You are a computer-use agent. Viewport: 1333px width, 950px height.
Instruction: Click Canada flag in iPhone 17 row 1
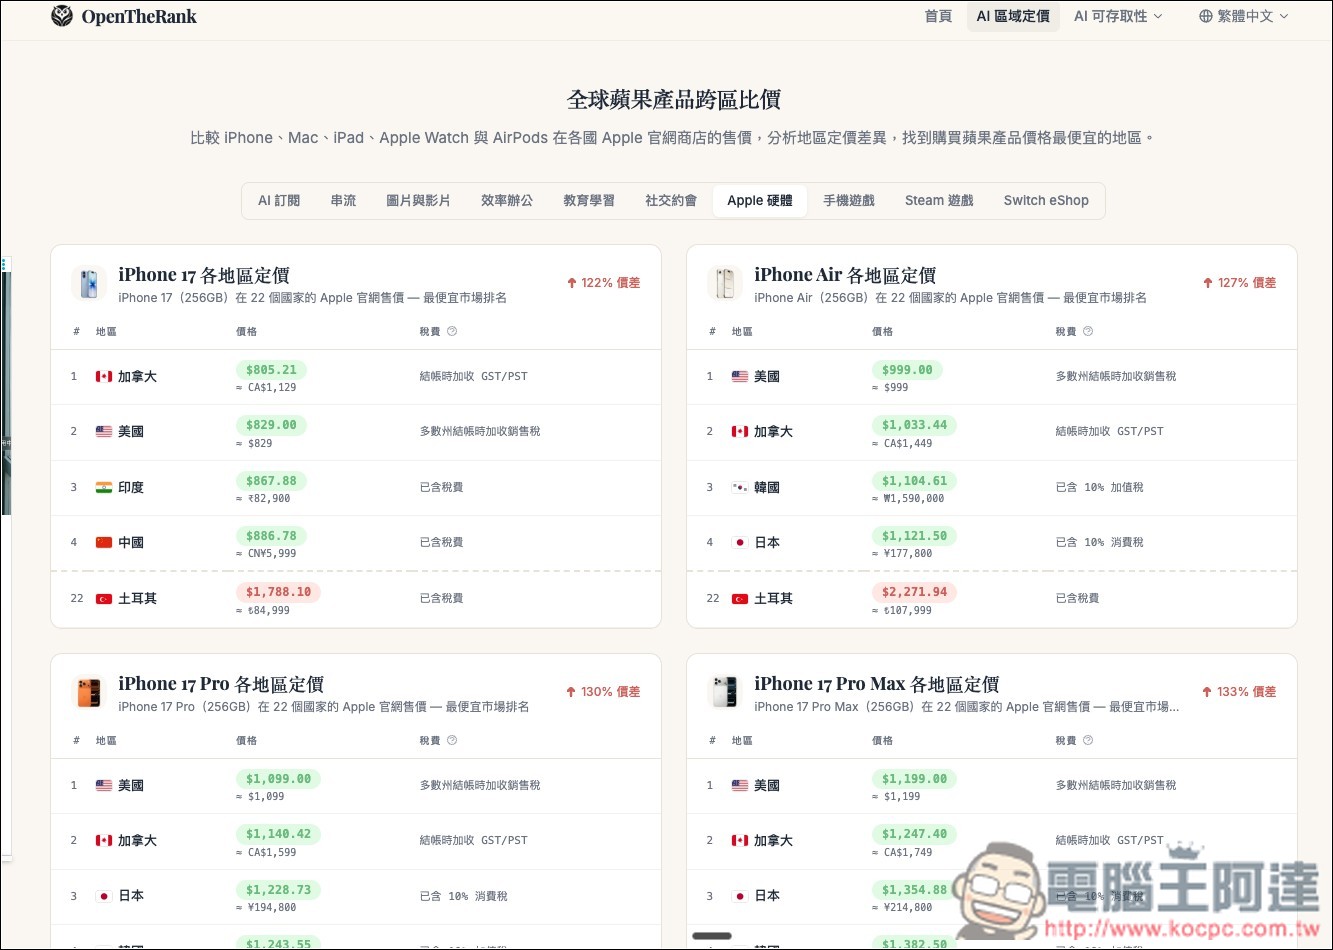(104, 377)
